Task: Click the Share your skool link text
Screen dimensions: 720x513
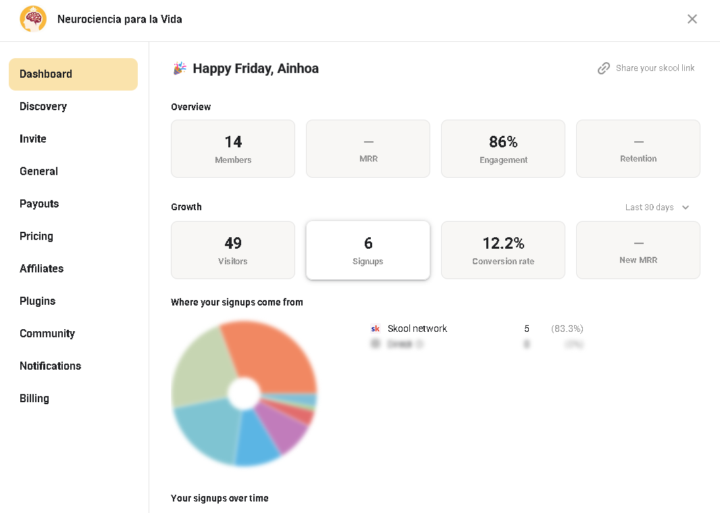Action: point(655,68)
